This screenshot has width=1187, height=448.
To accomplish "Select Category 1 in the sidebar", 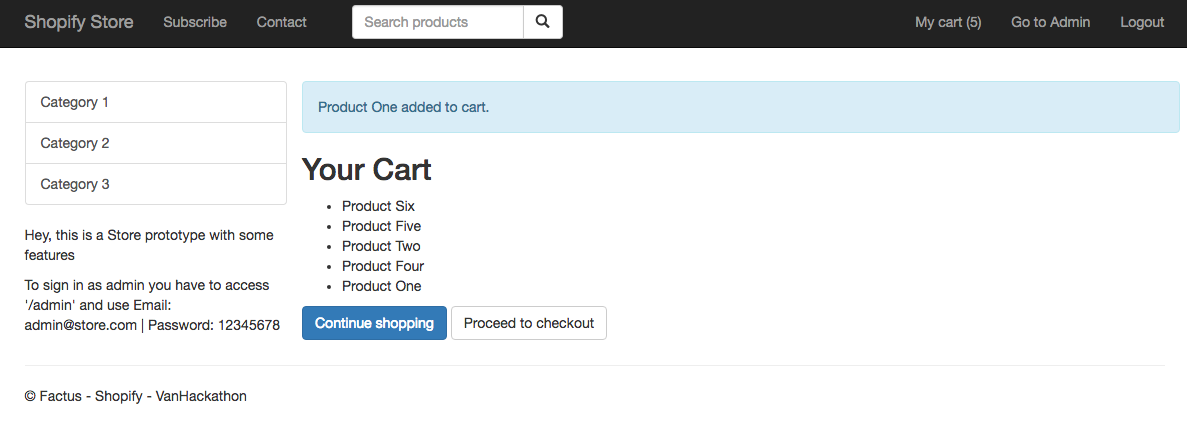I will (x=156, y=102).
